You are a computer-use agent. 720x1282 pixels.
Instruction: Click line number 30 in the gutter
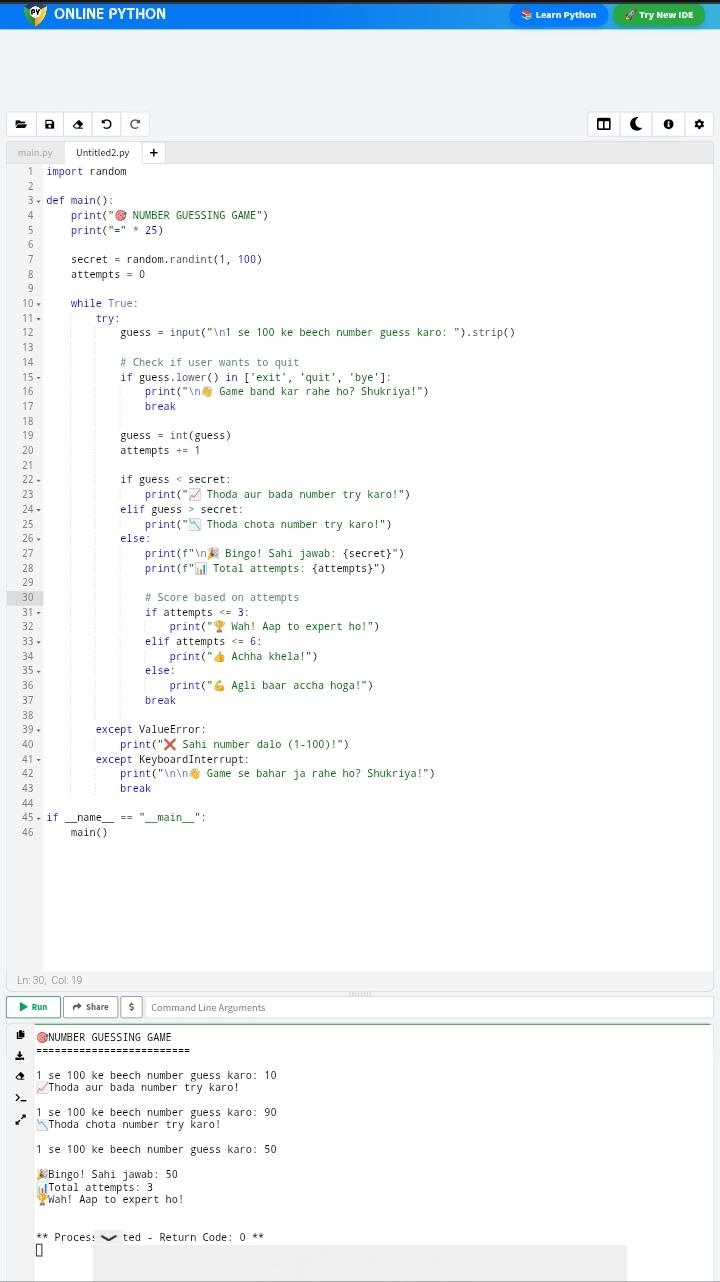pyautogui.click(x=27, y=597)
